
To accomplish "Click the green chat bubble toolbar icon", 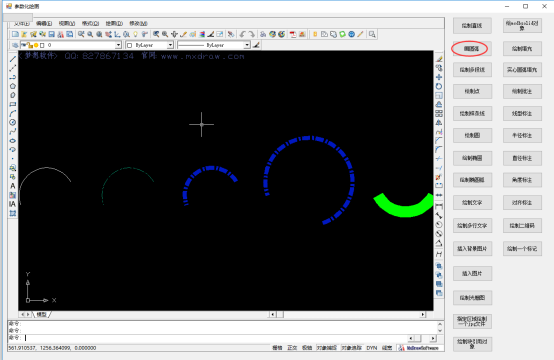I will click(x=342, y=34).
